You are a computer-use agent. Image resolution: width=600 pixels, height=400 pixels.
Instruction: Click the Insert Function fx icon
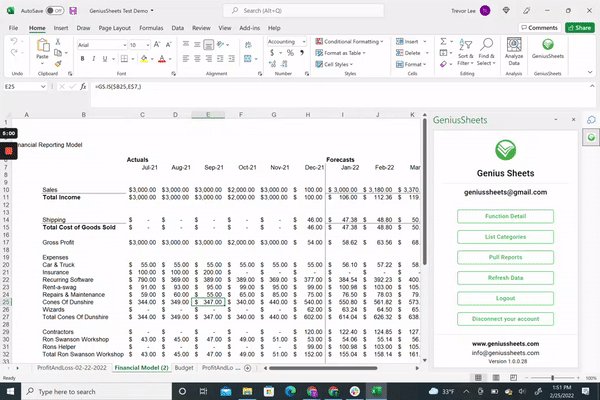tap(83, 87)
